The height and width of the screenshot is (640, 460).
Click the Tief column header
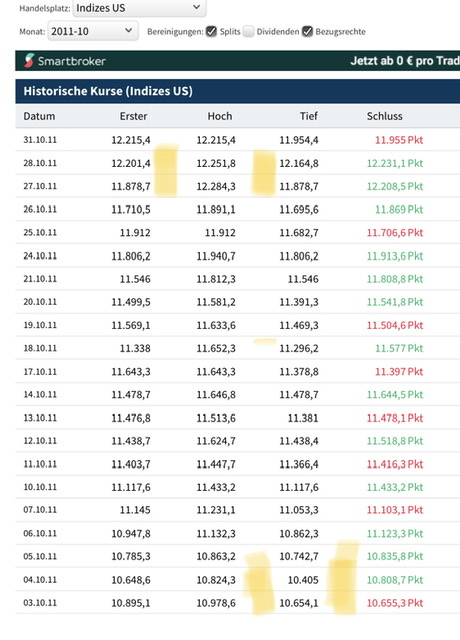coord(309,116)
